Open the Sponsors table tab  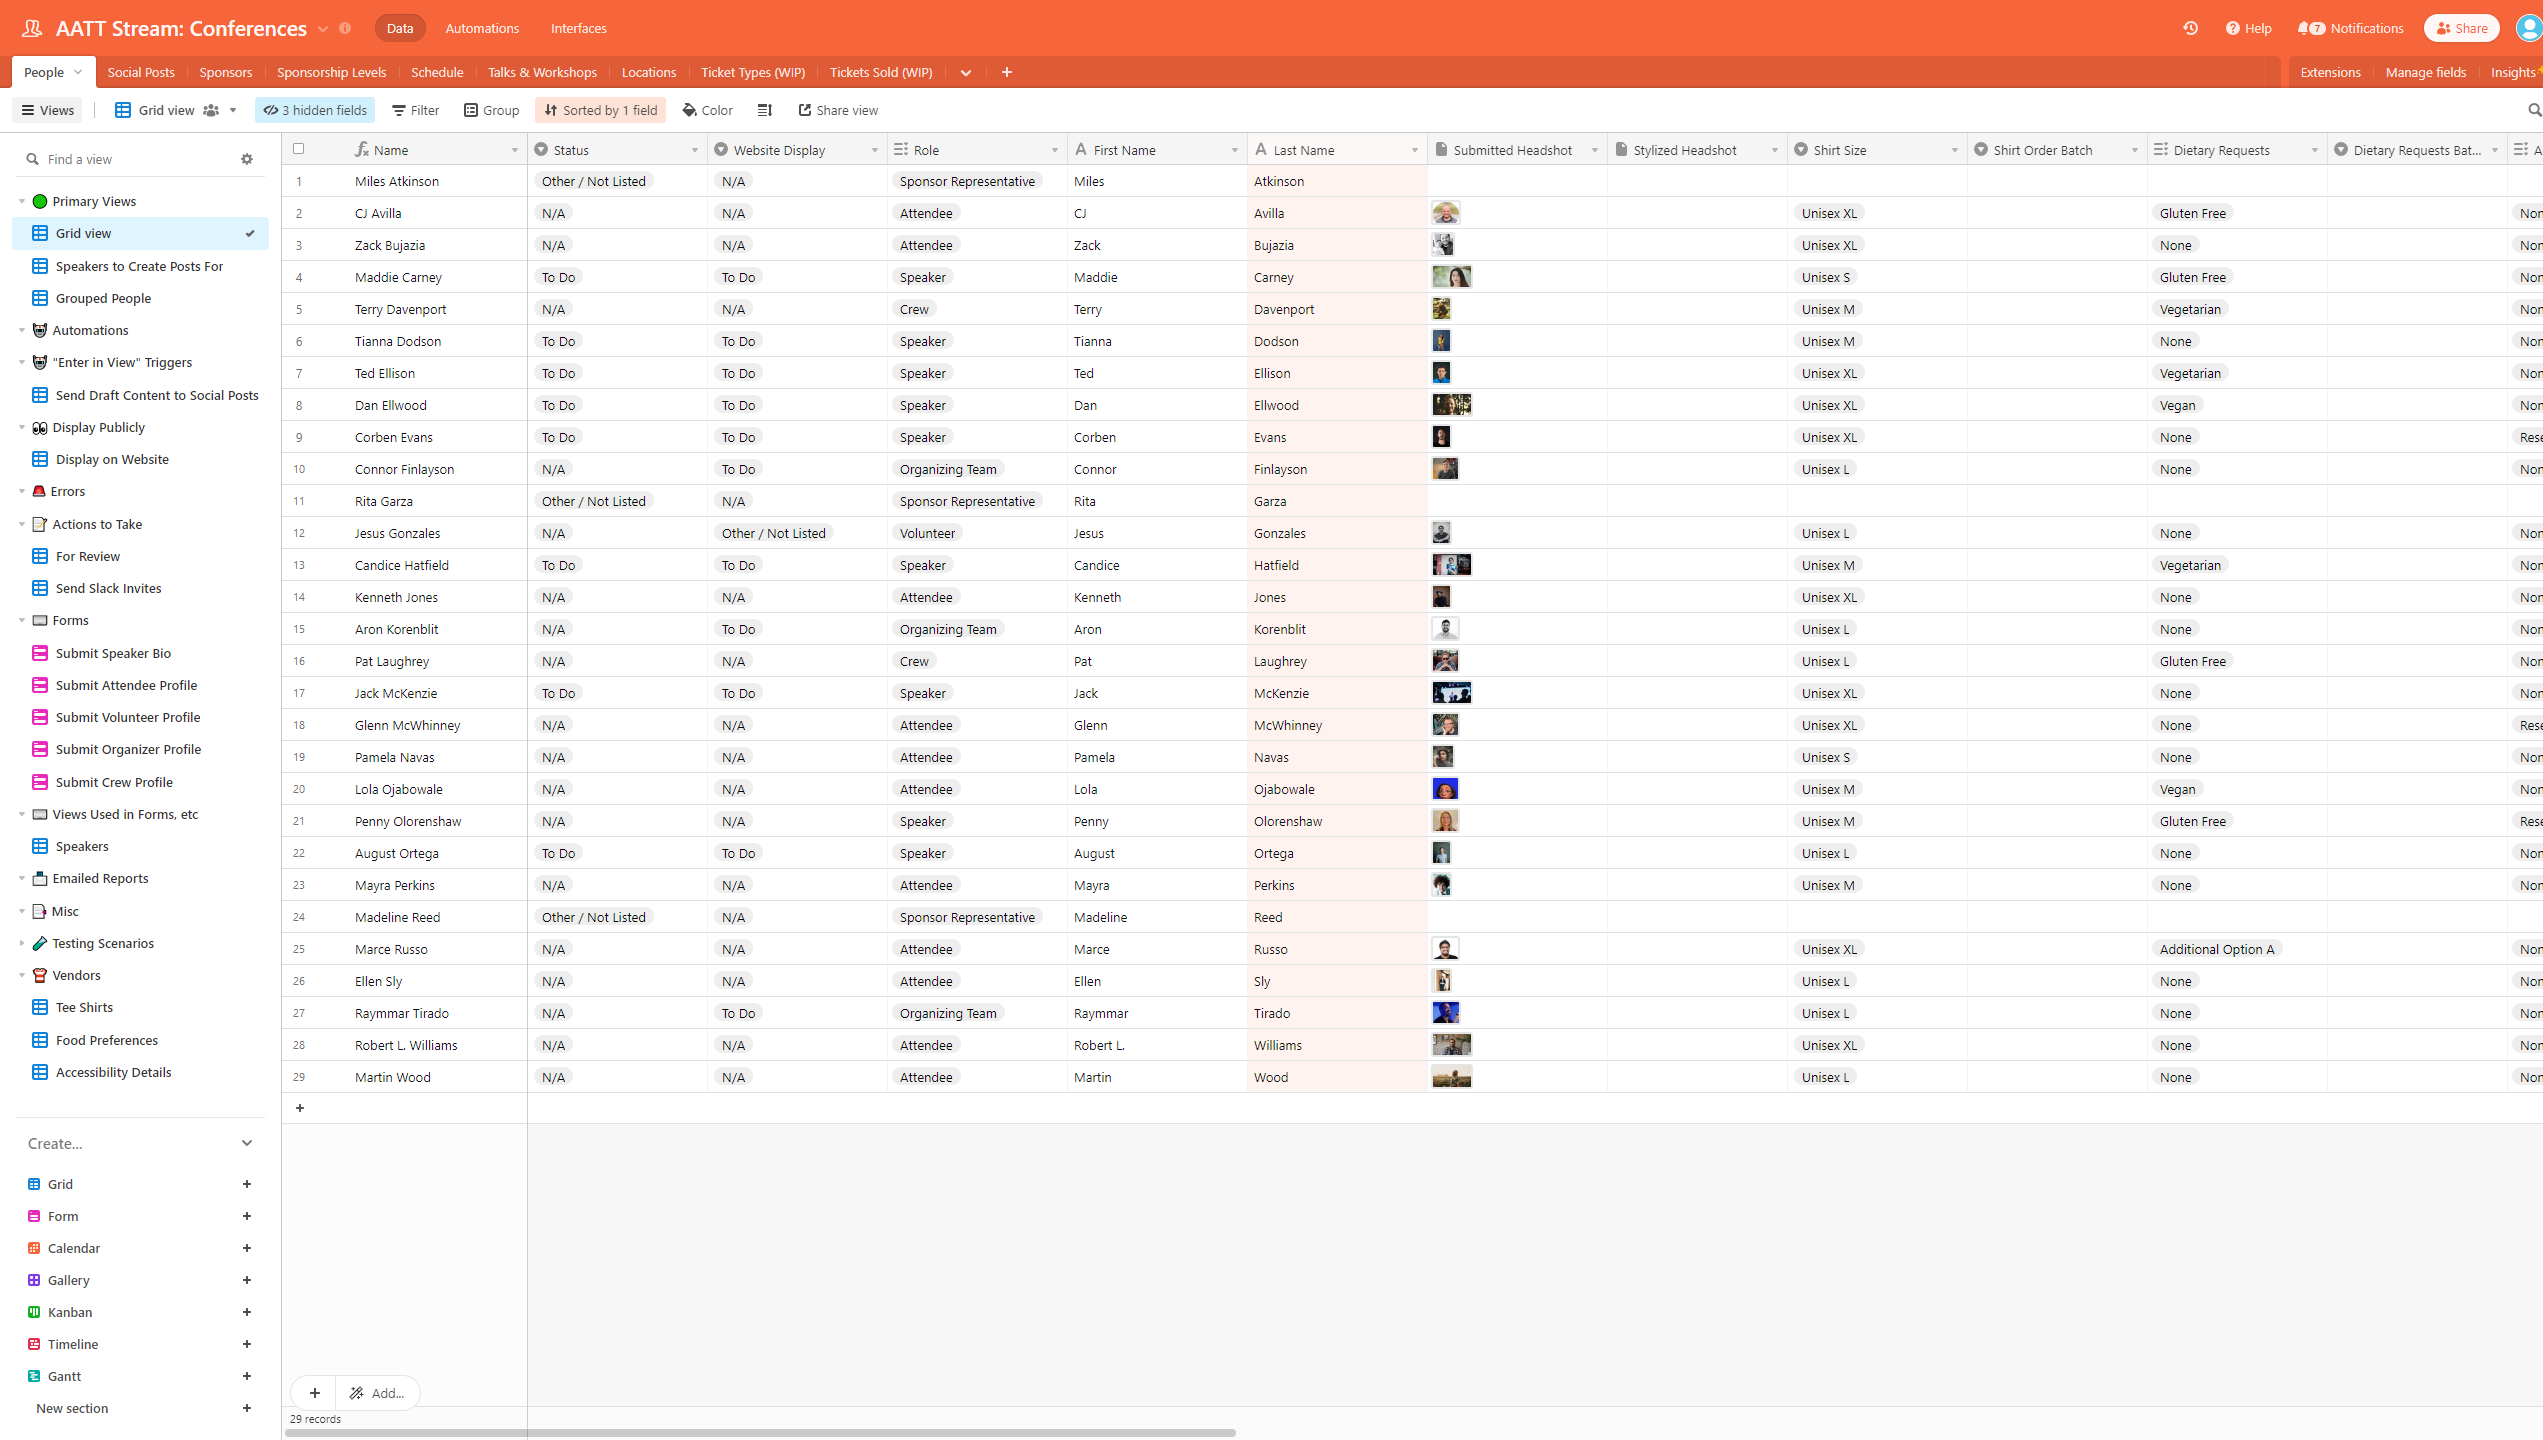tap(225, 72)
